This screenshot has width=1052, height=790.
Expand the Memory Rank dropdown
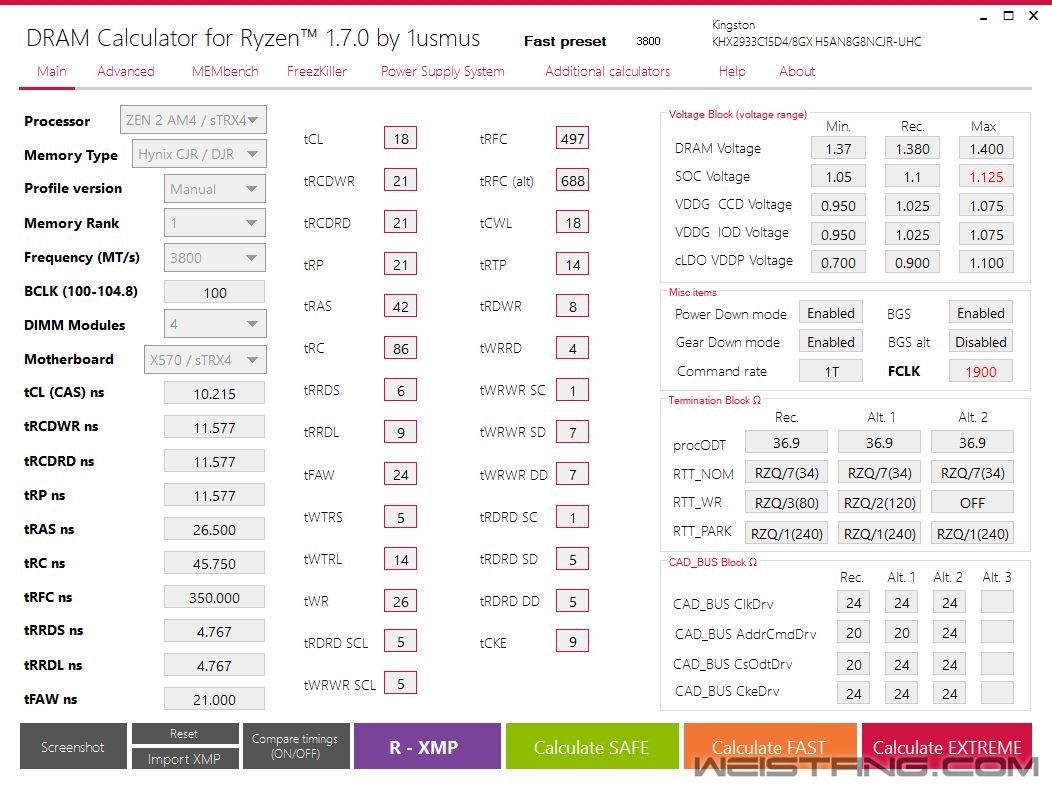(215, 223)
